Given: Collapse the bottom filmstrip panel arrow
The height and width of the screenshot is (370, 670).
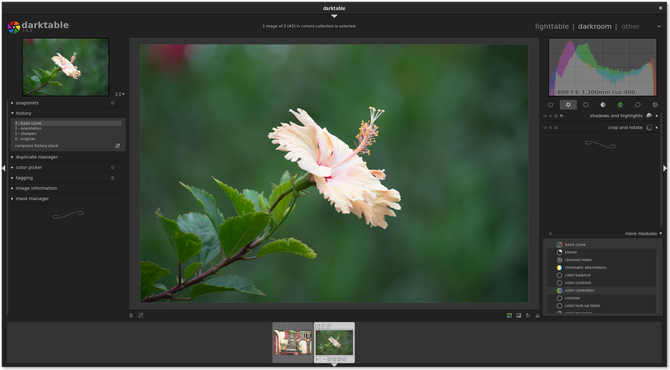Looking at the screenshot, I should tap(334, 364).
